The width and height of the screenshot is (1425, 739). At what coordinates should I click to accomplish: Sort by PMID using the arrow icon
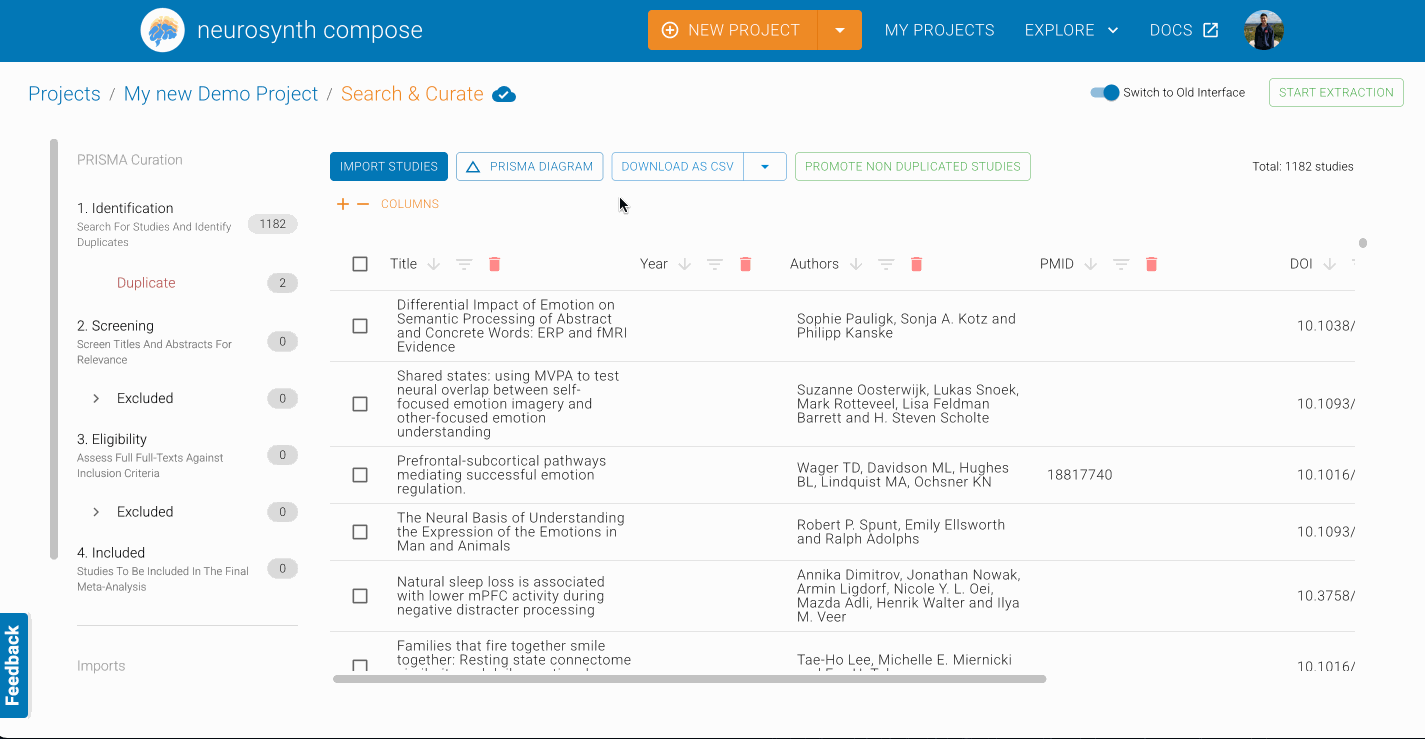click(x=1091, y=264)
